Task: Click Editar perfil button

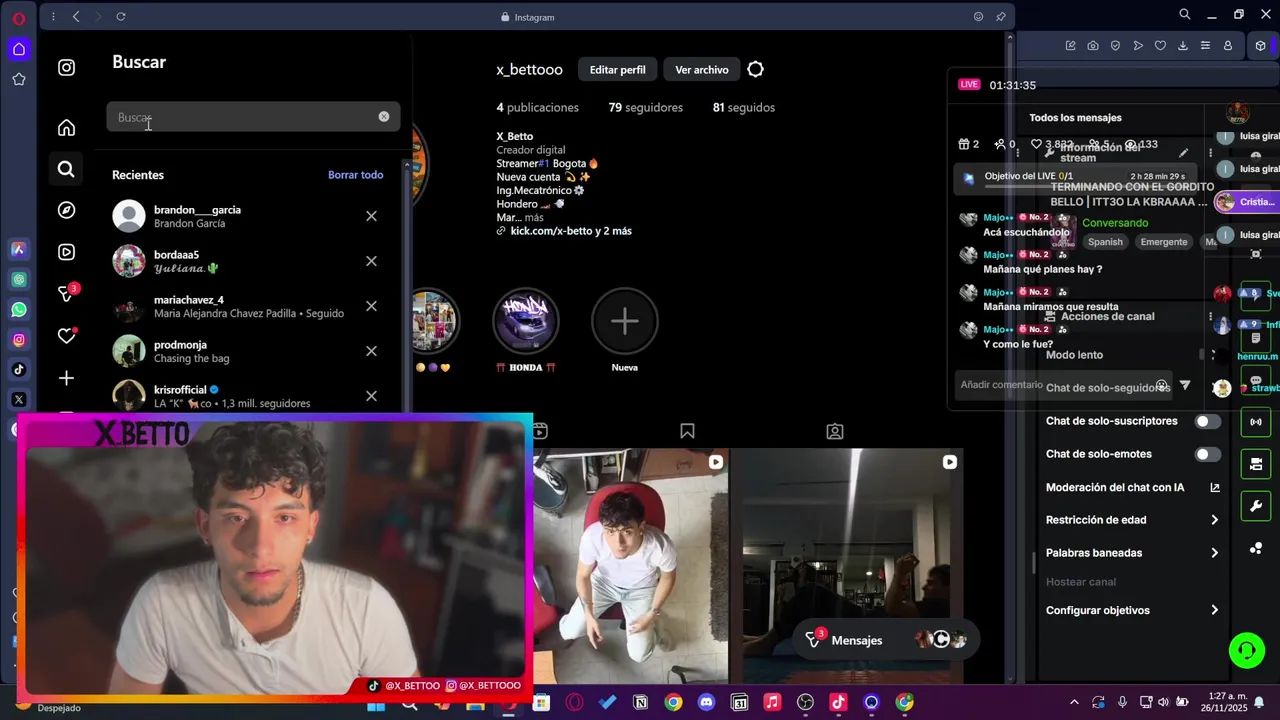Action: pyautogui.click(x=617, y=69)
